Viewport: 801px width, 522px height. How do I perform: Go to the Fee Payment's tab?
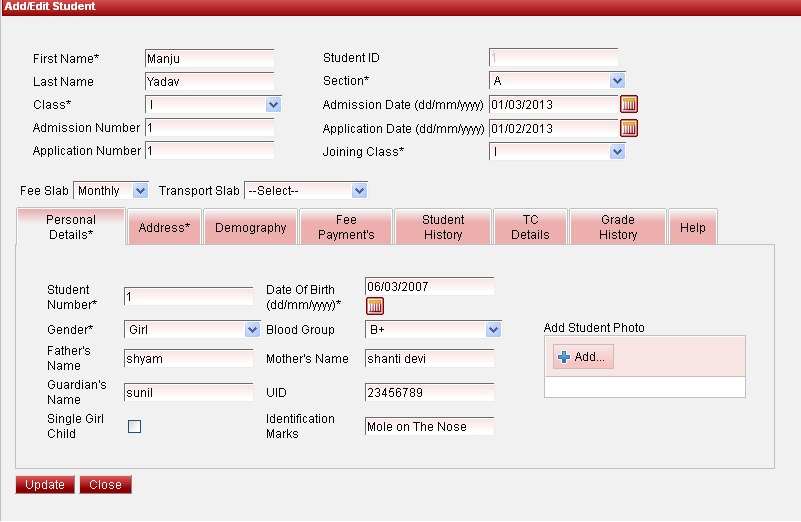346,227
